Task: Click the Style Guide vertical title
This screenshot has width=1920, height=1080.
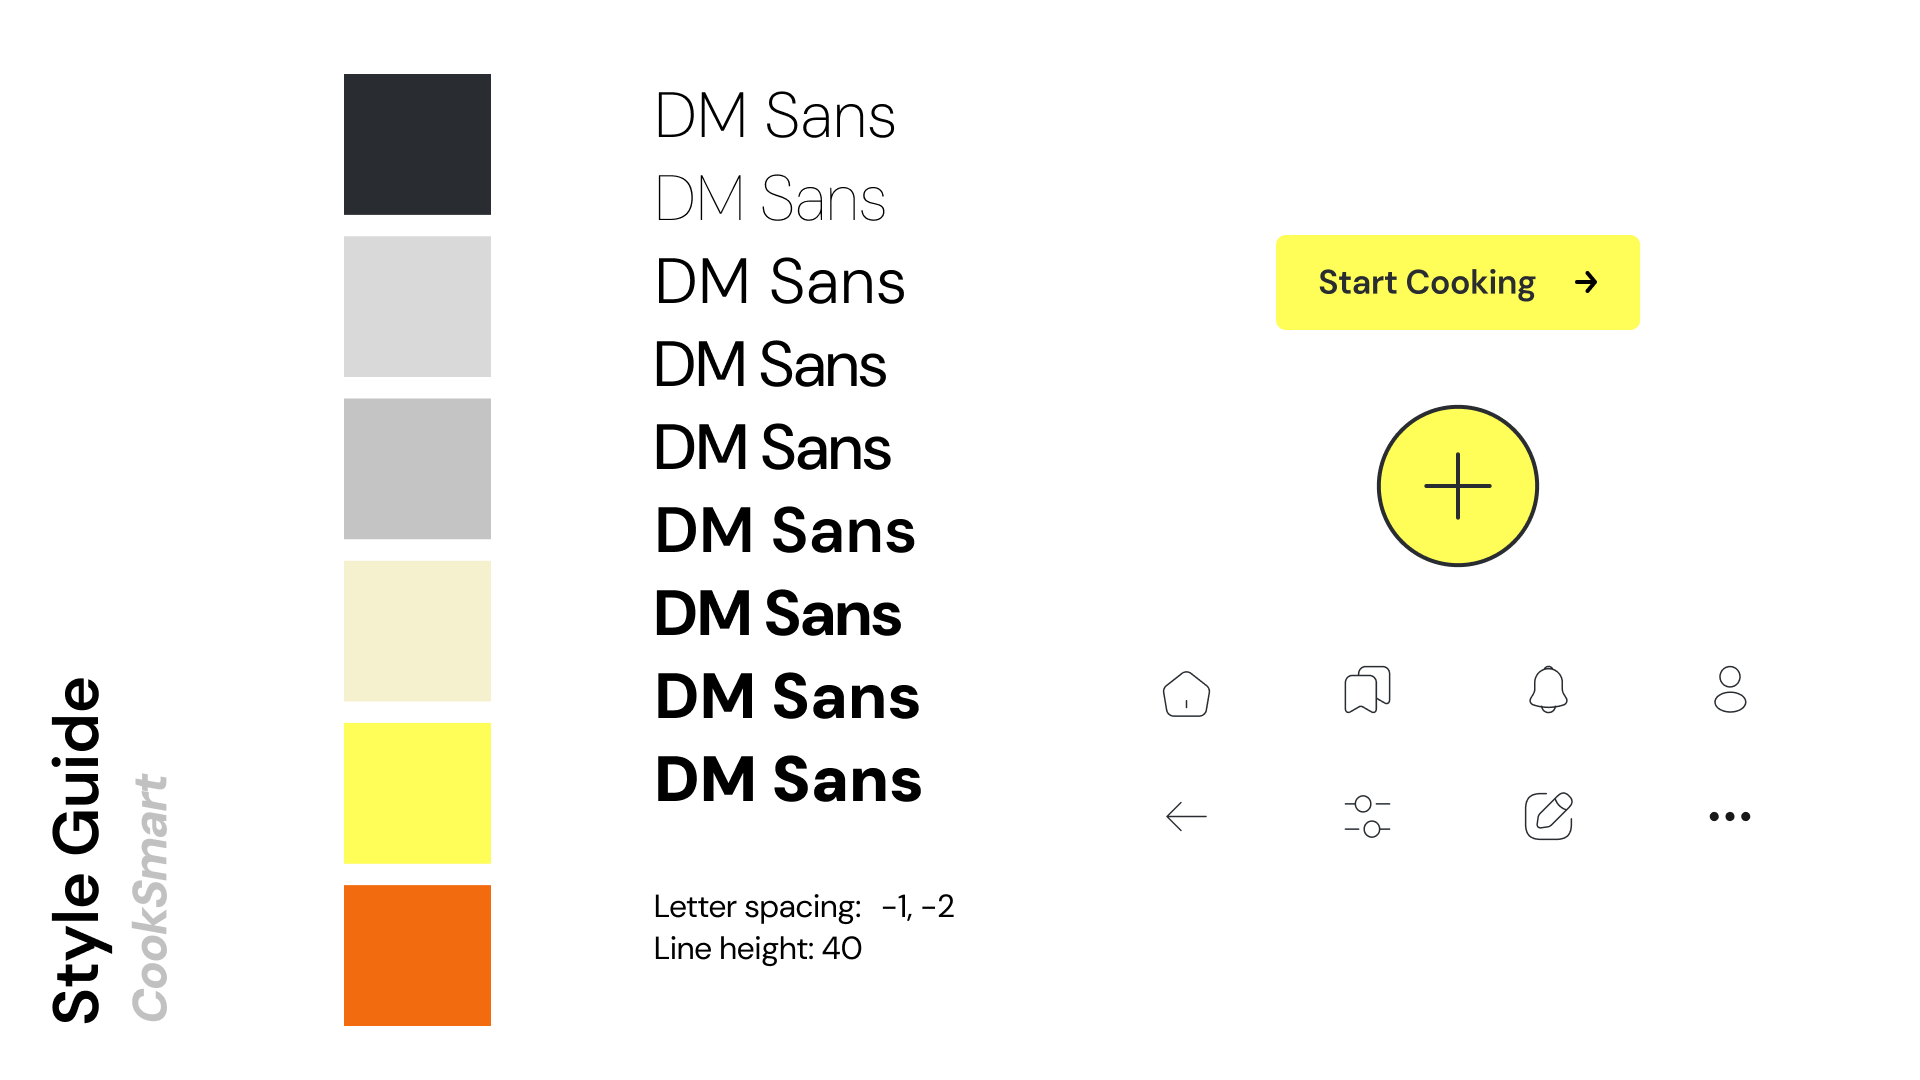Action: pos(77,850)
